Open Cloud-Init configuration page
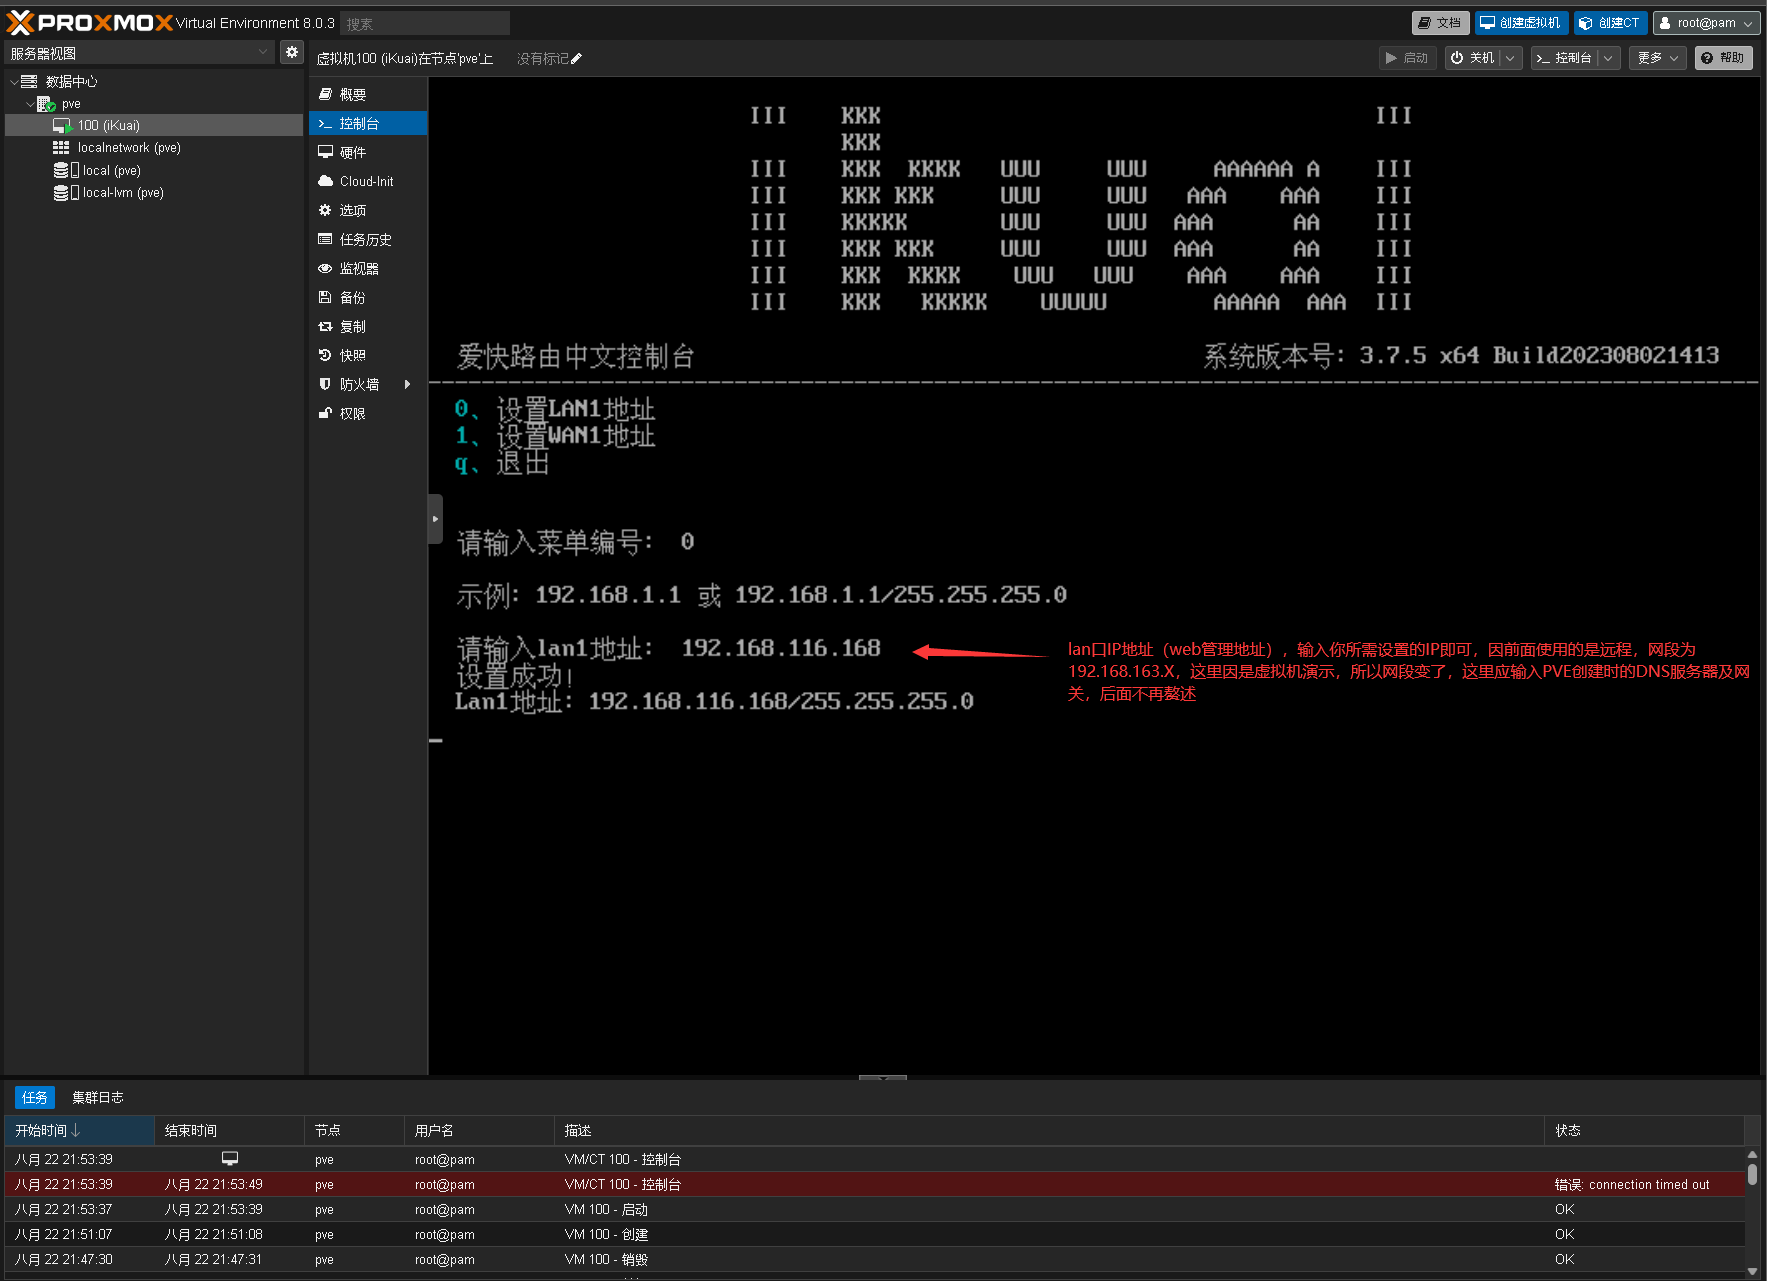This screenshot has height=1281, width=1767. coord(366,181)
